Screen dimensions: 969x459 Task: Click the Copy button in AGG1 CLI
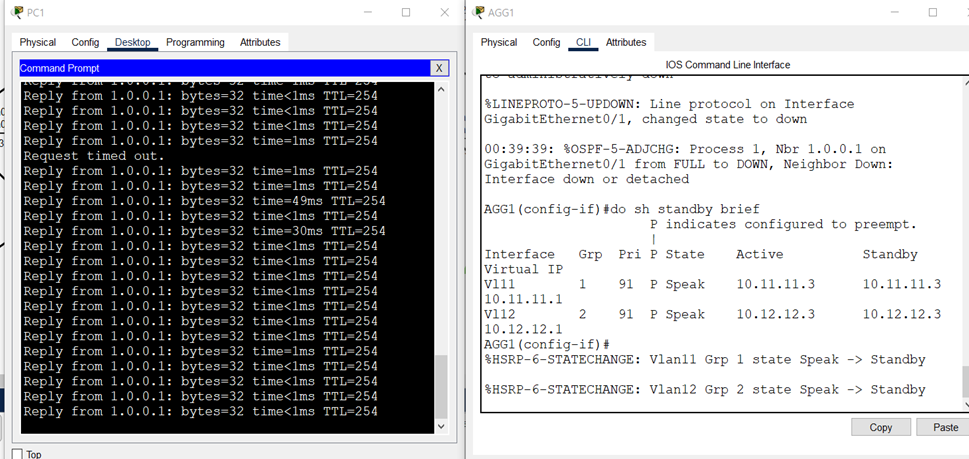click(881, 427)
